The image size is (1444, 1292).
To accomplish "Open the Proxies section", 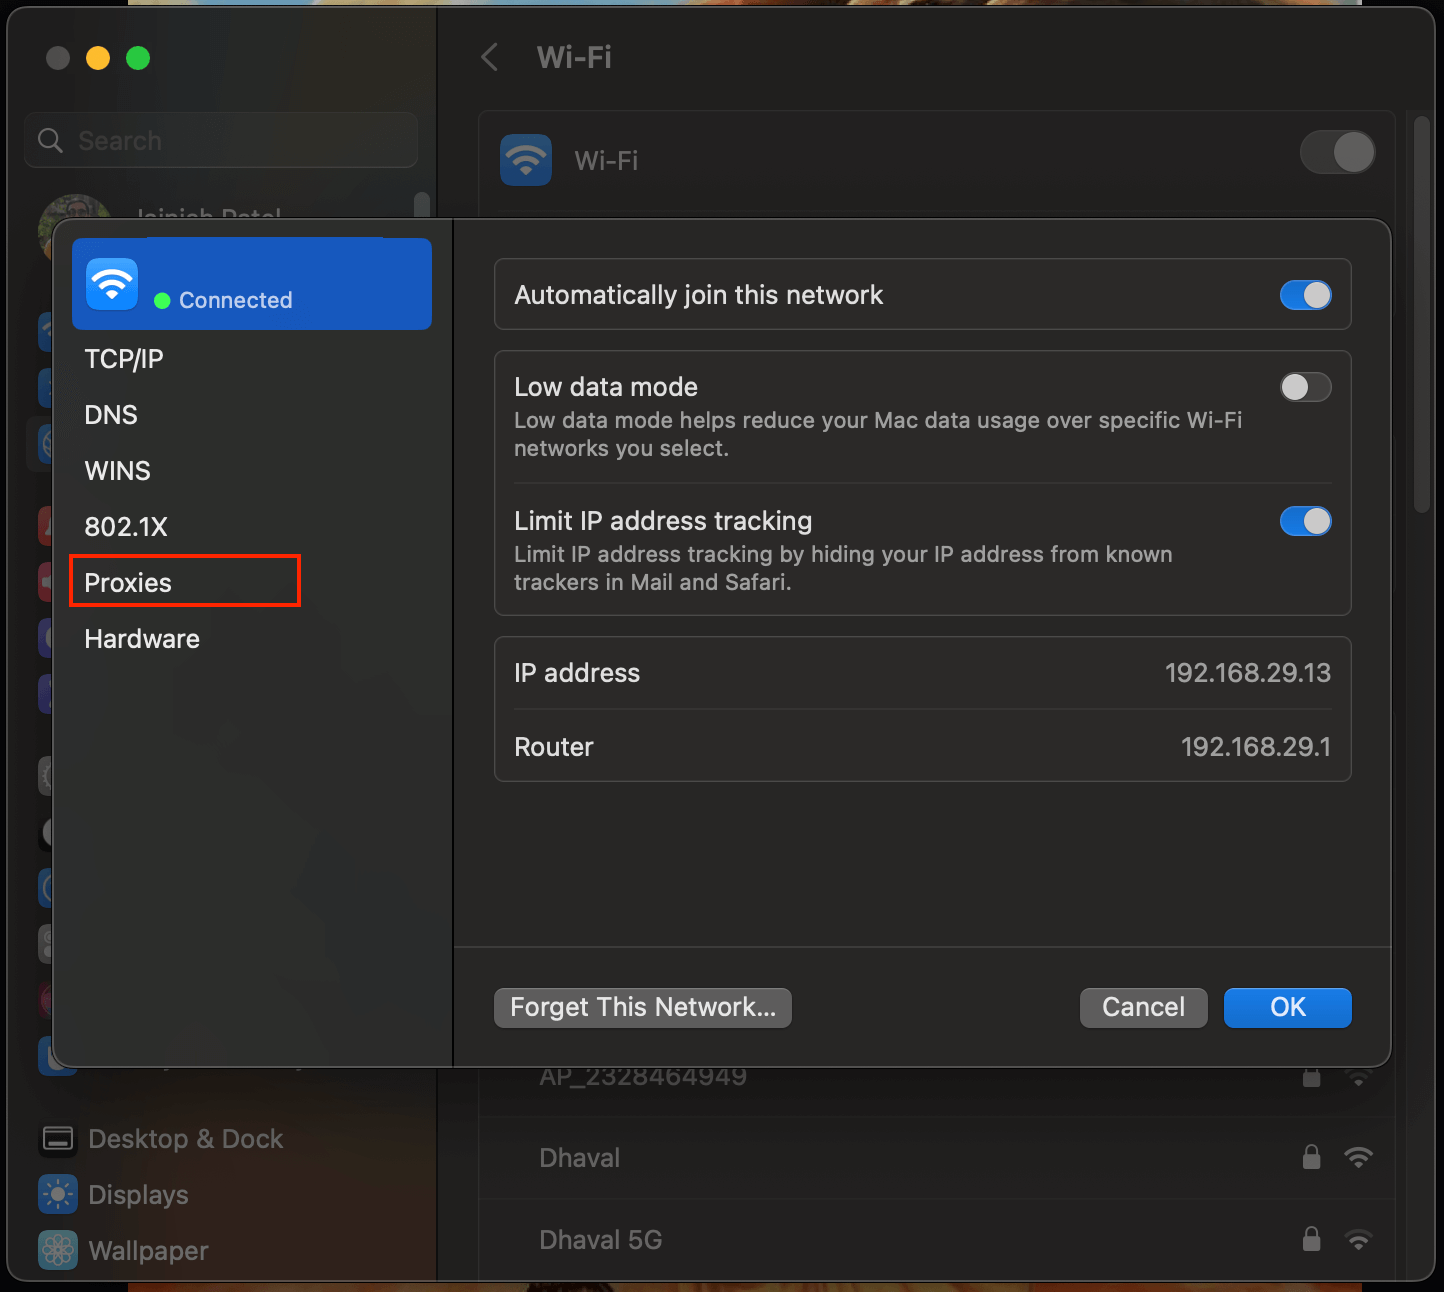I will pyautogui.click(x=127, y=583).
